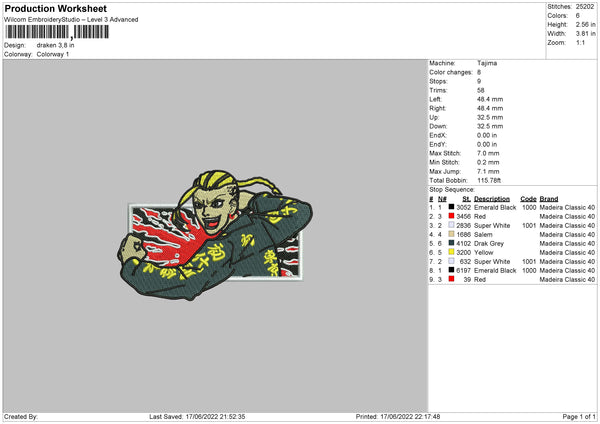Select the 'Stops:' label

[x=438, y=81]
